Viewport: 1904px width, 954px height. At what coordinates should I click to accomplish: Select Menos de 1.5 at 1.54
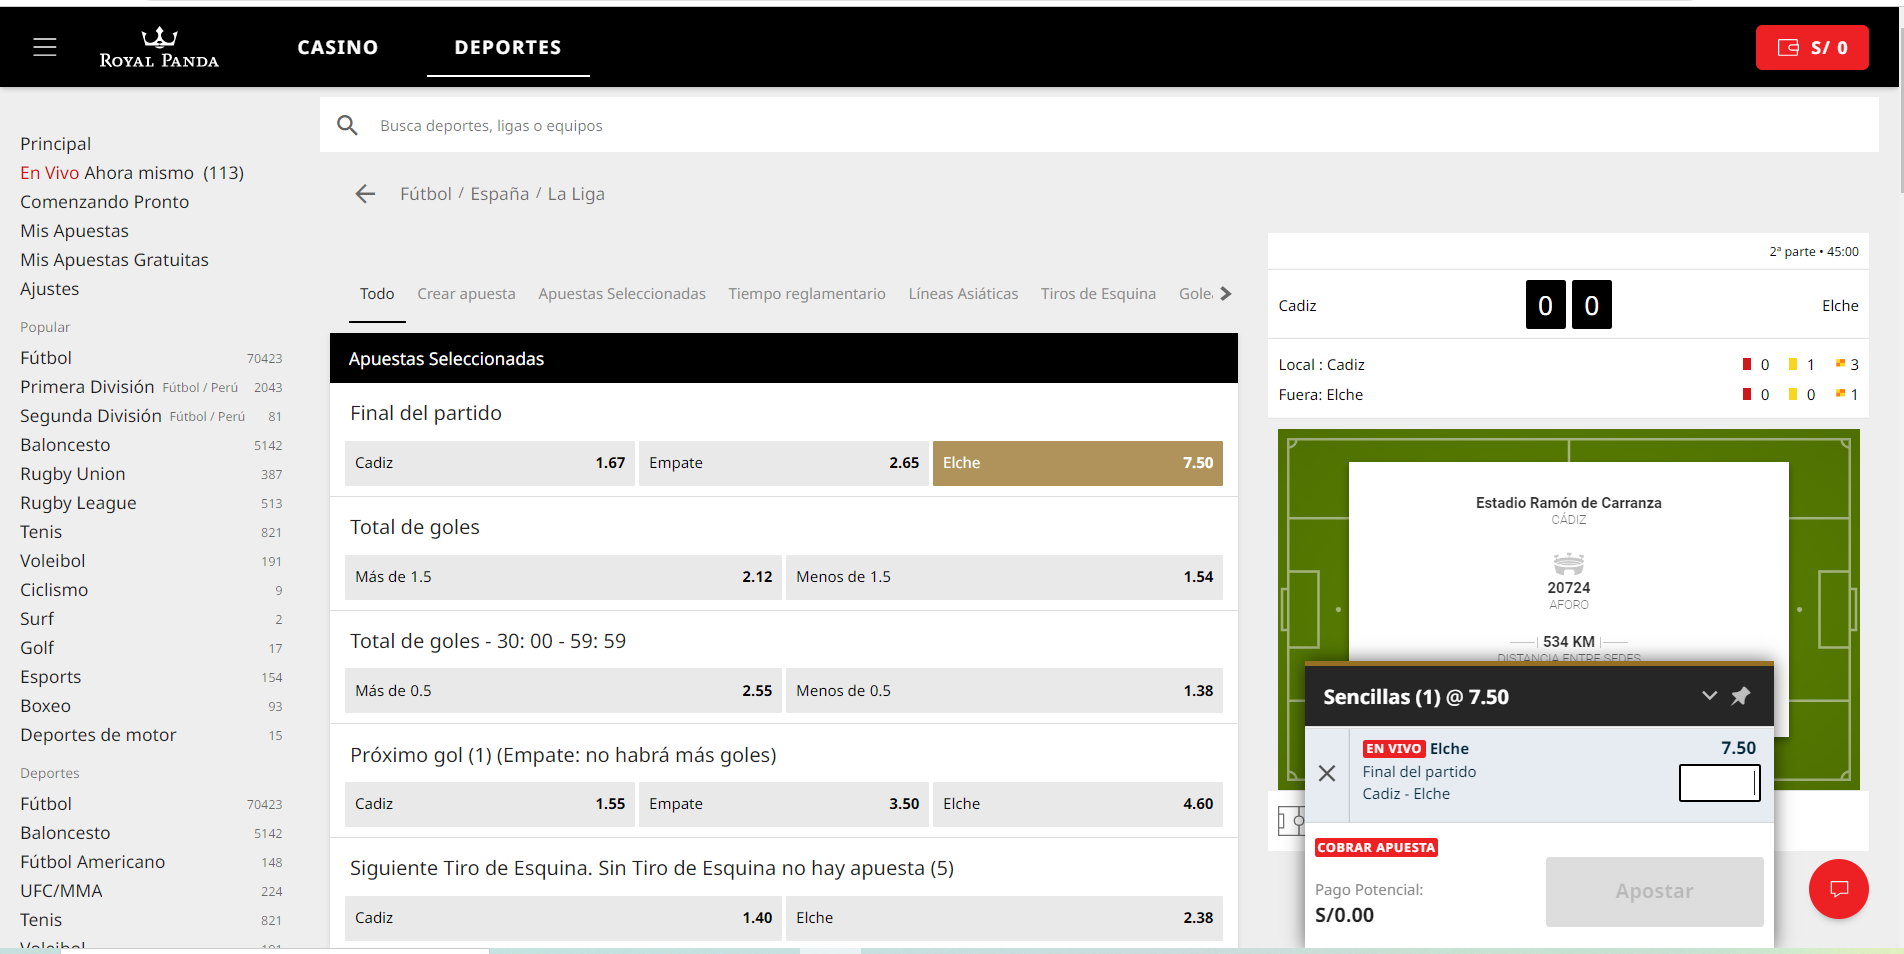tap(1004, 577)
